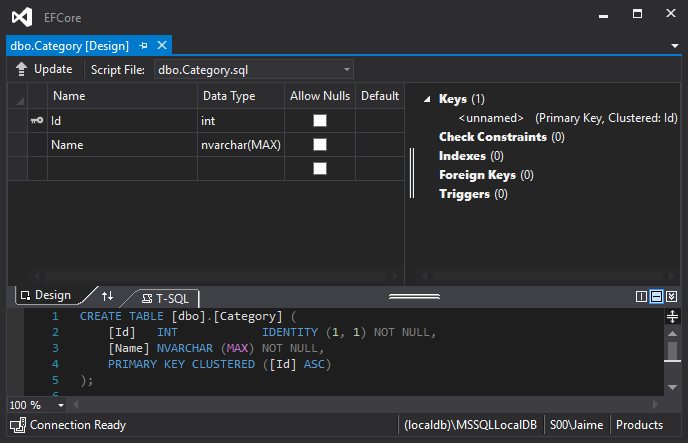Click the primary key icon beside Id
Image resolution: width=688 pixels, height=443 pixels.
tap(36, 120)
